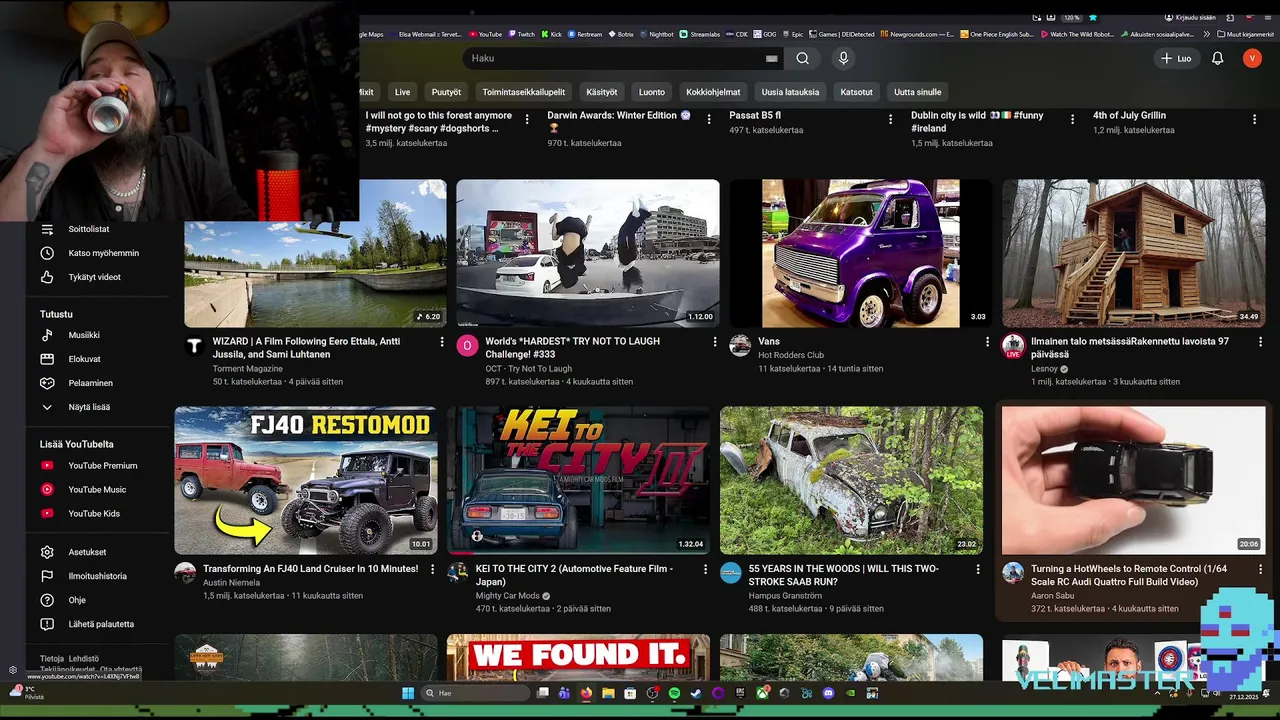
Task: Select the Uusia latauksia filter chip
Action: (790, 92)
